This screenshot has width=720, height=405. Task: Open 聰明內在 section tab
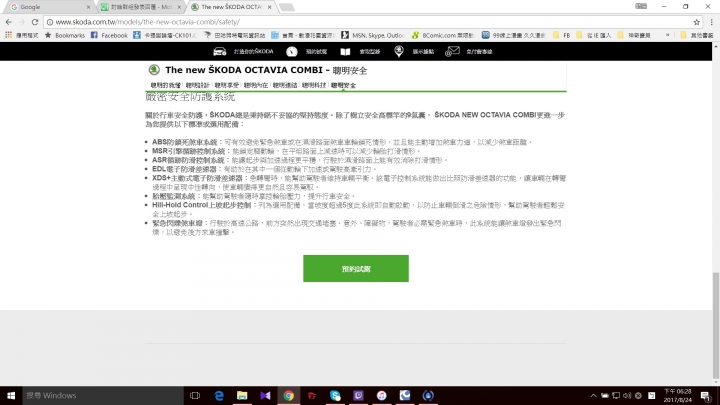coord(256,85)
